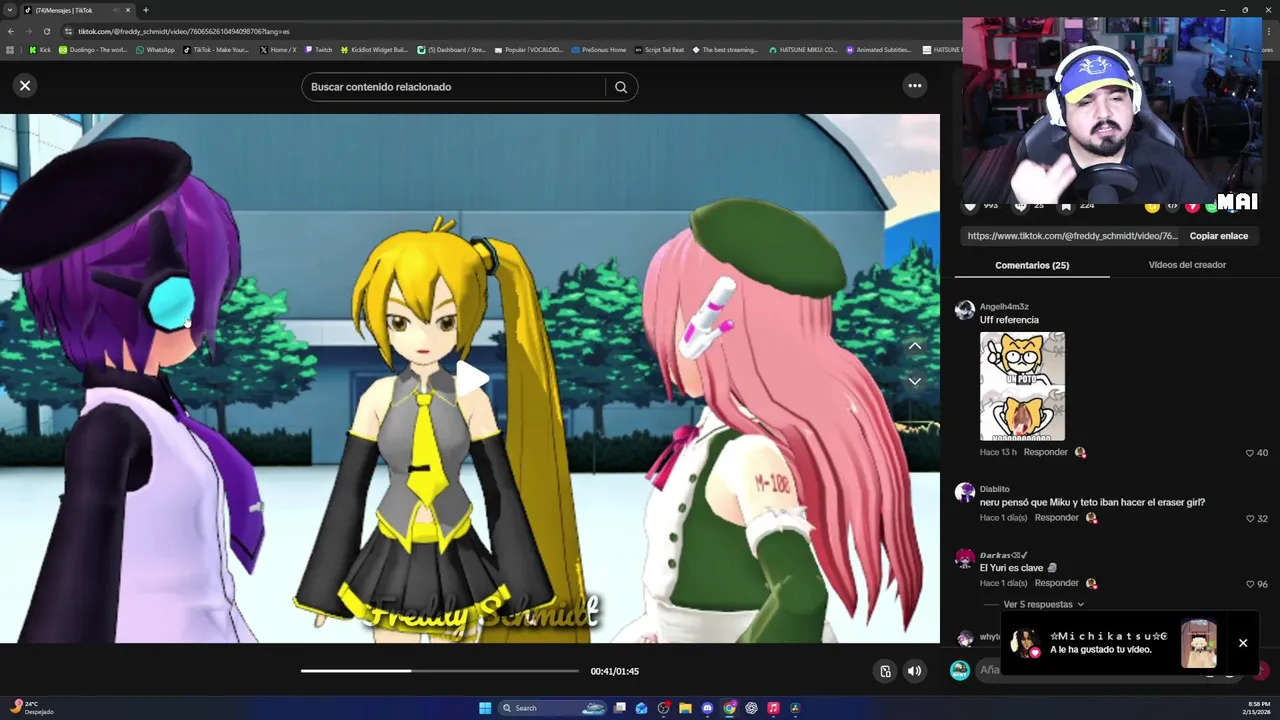Open the 'Animated Subtitles...' bookmark
Image resolution: width=1280 pixels, height=720 pixels.
[879, 49]
